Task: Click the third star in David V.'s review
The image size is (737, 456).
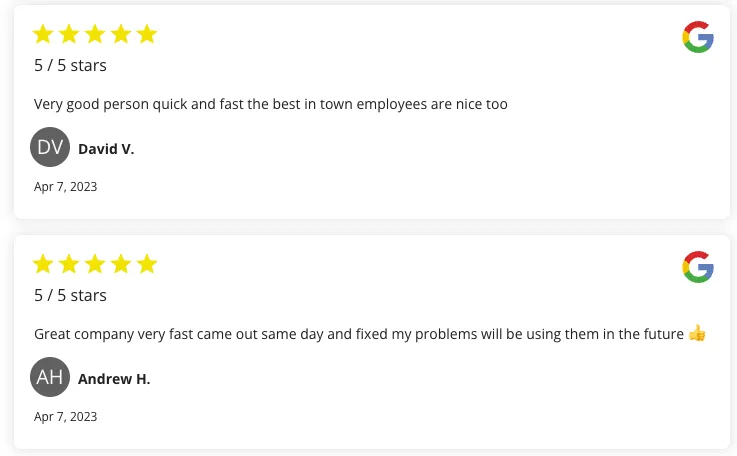Action: pyautogui.click(x=95, y=35)
